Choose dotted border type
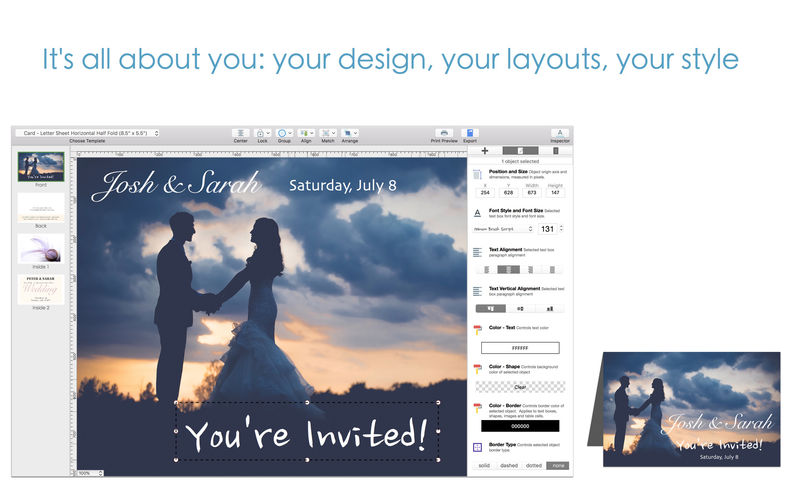Image resolution: width=800 pixels, height=500 pixels. 534,466
